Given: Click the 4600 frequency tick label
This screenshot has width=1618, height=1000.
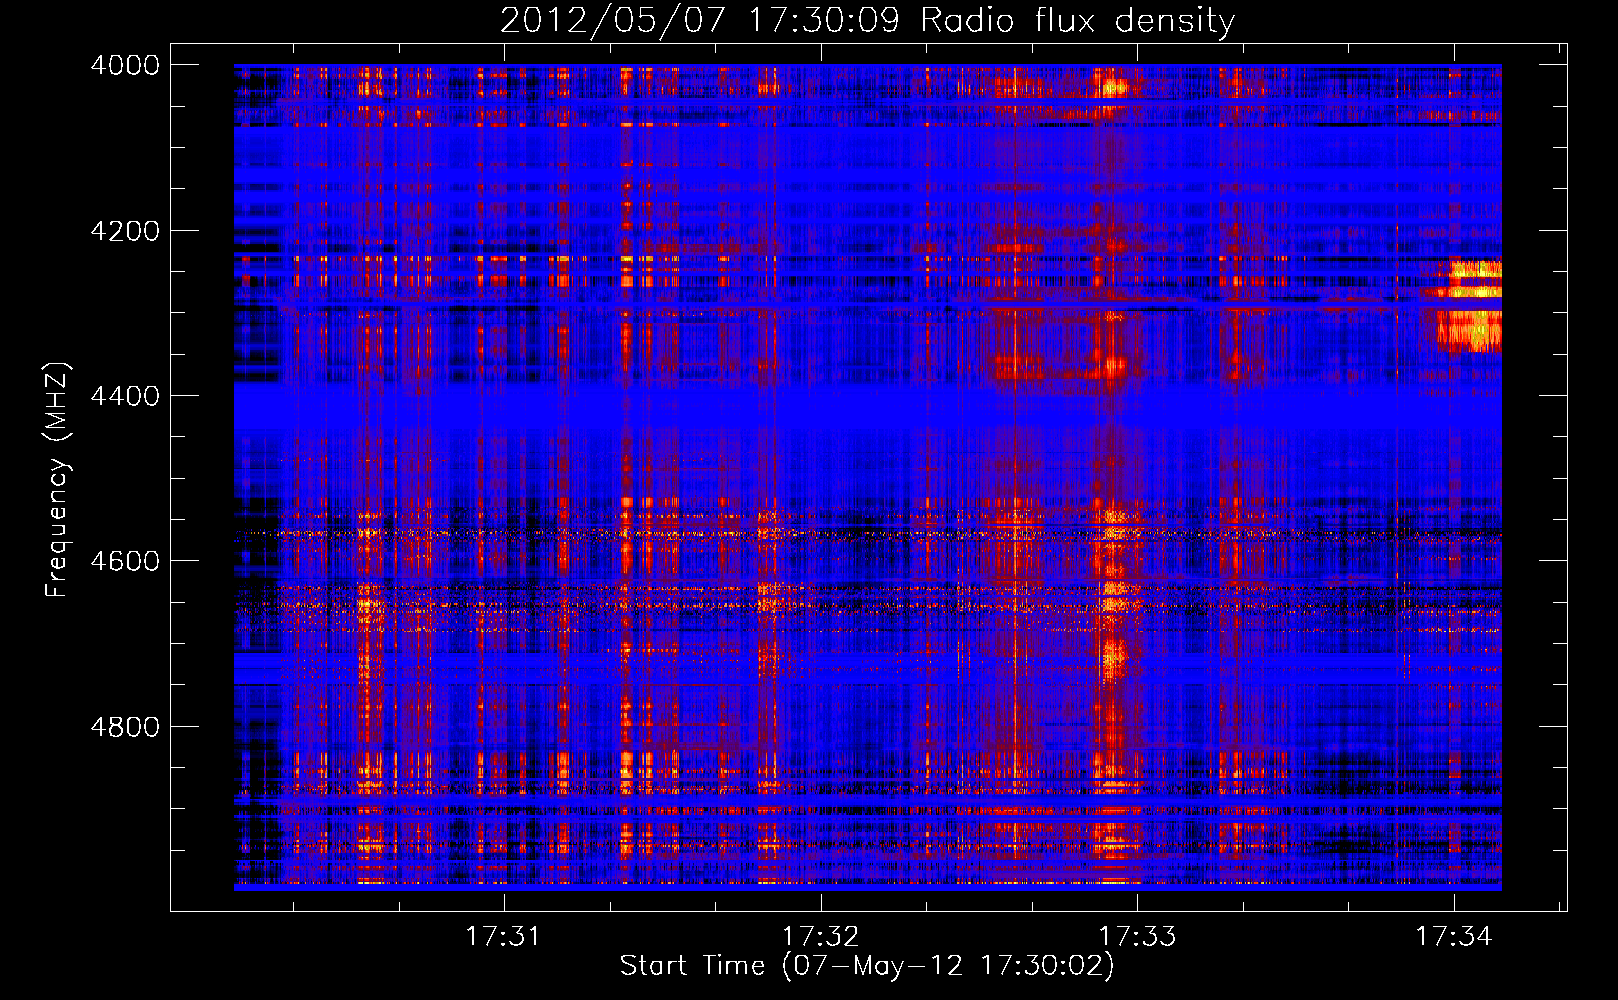Looking at the screenshot, I should [x=125, y=561].
